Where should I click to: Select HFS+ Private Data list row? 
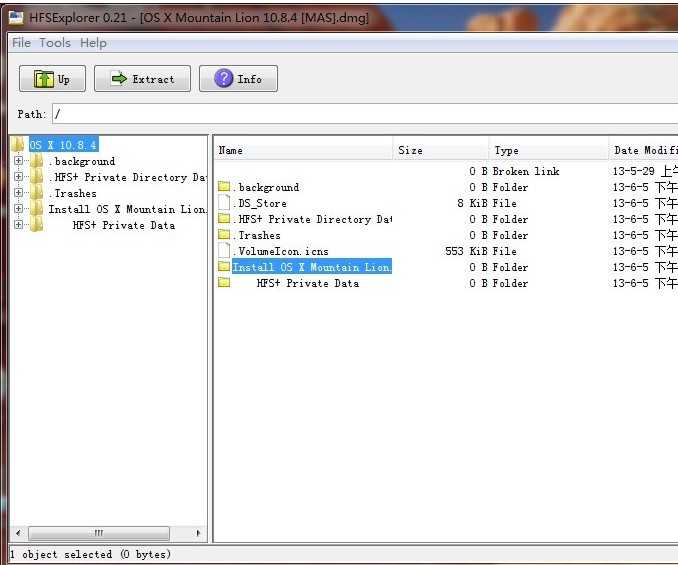point(446,283)
